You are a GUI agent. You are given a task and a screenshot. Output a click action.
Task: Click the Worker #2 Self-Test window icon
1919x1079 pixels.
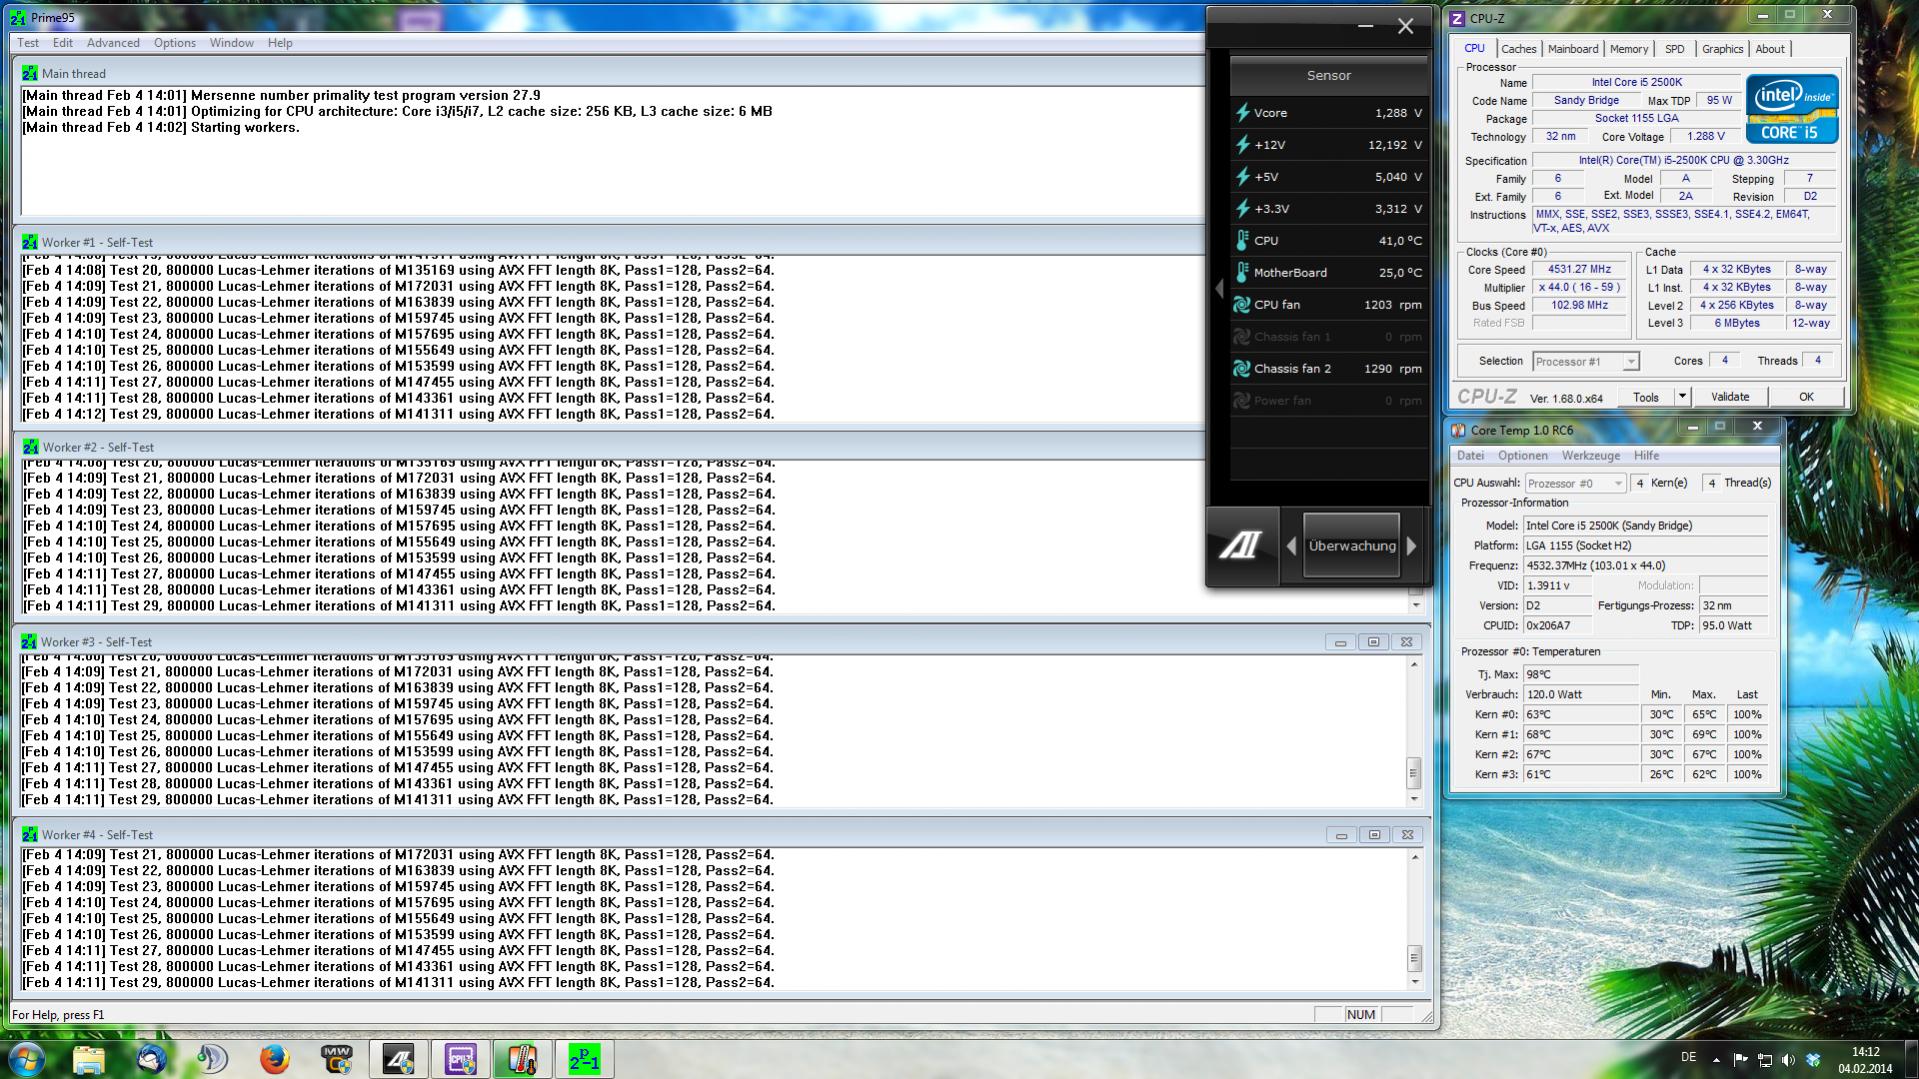pyautogui.click(x=31, y=447)
